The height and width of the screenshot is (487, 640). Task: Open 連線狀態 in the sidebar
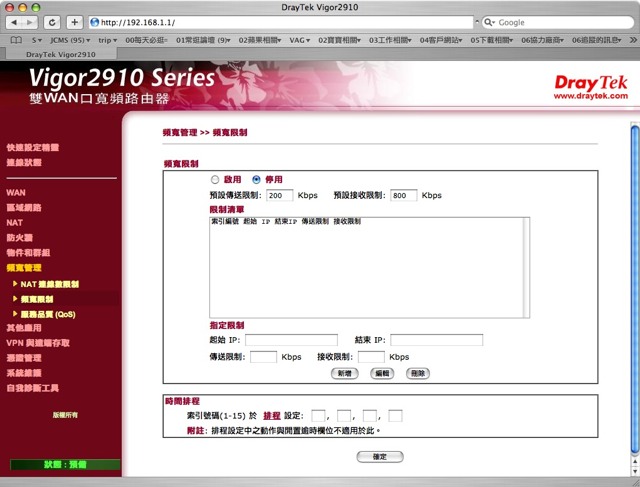pyautogui.click(x=24, y=162)
